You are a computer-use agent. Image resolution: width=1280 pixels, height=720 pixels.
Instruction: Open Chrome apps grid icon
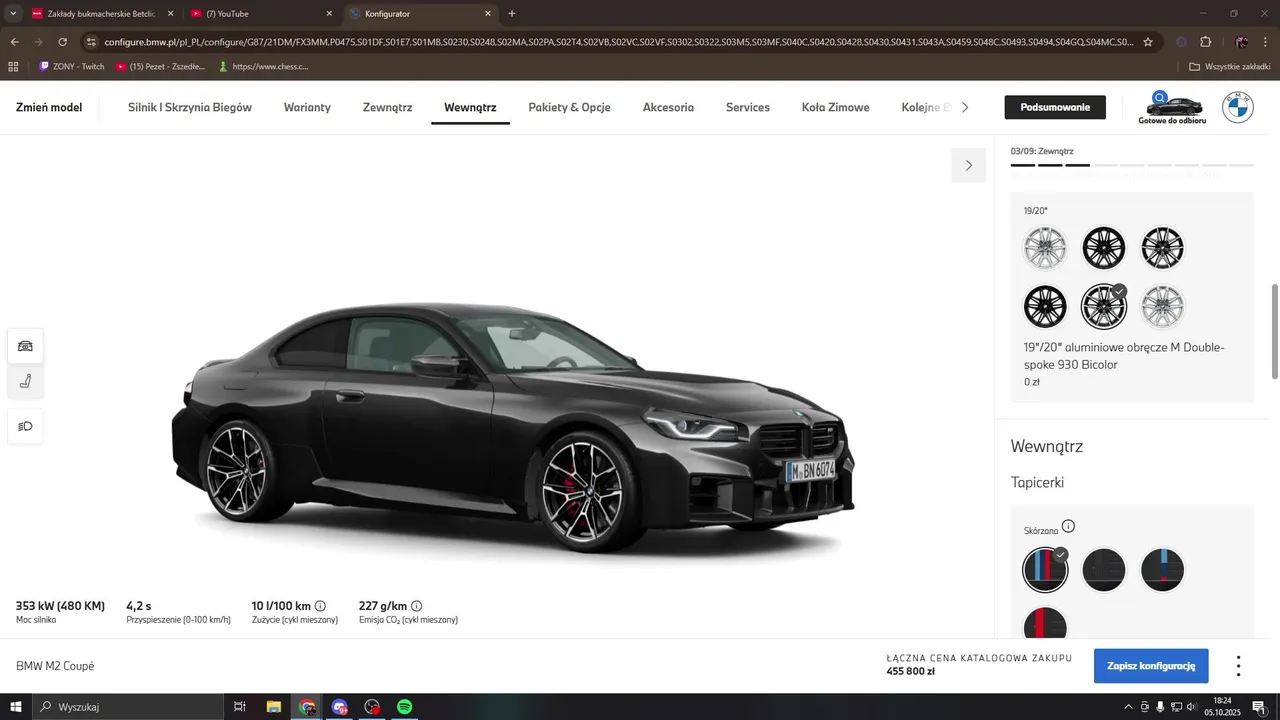(x=13, y=67)
